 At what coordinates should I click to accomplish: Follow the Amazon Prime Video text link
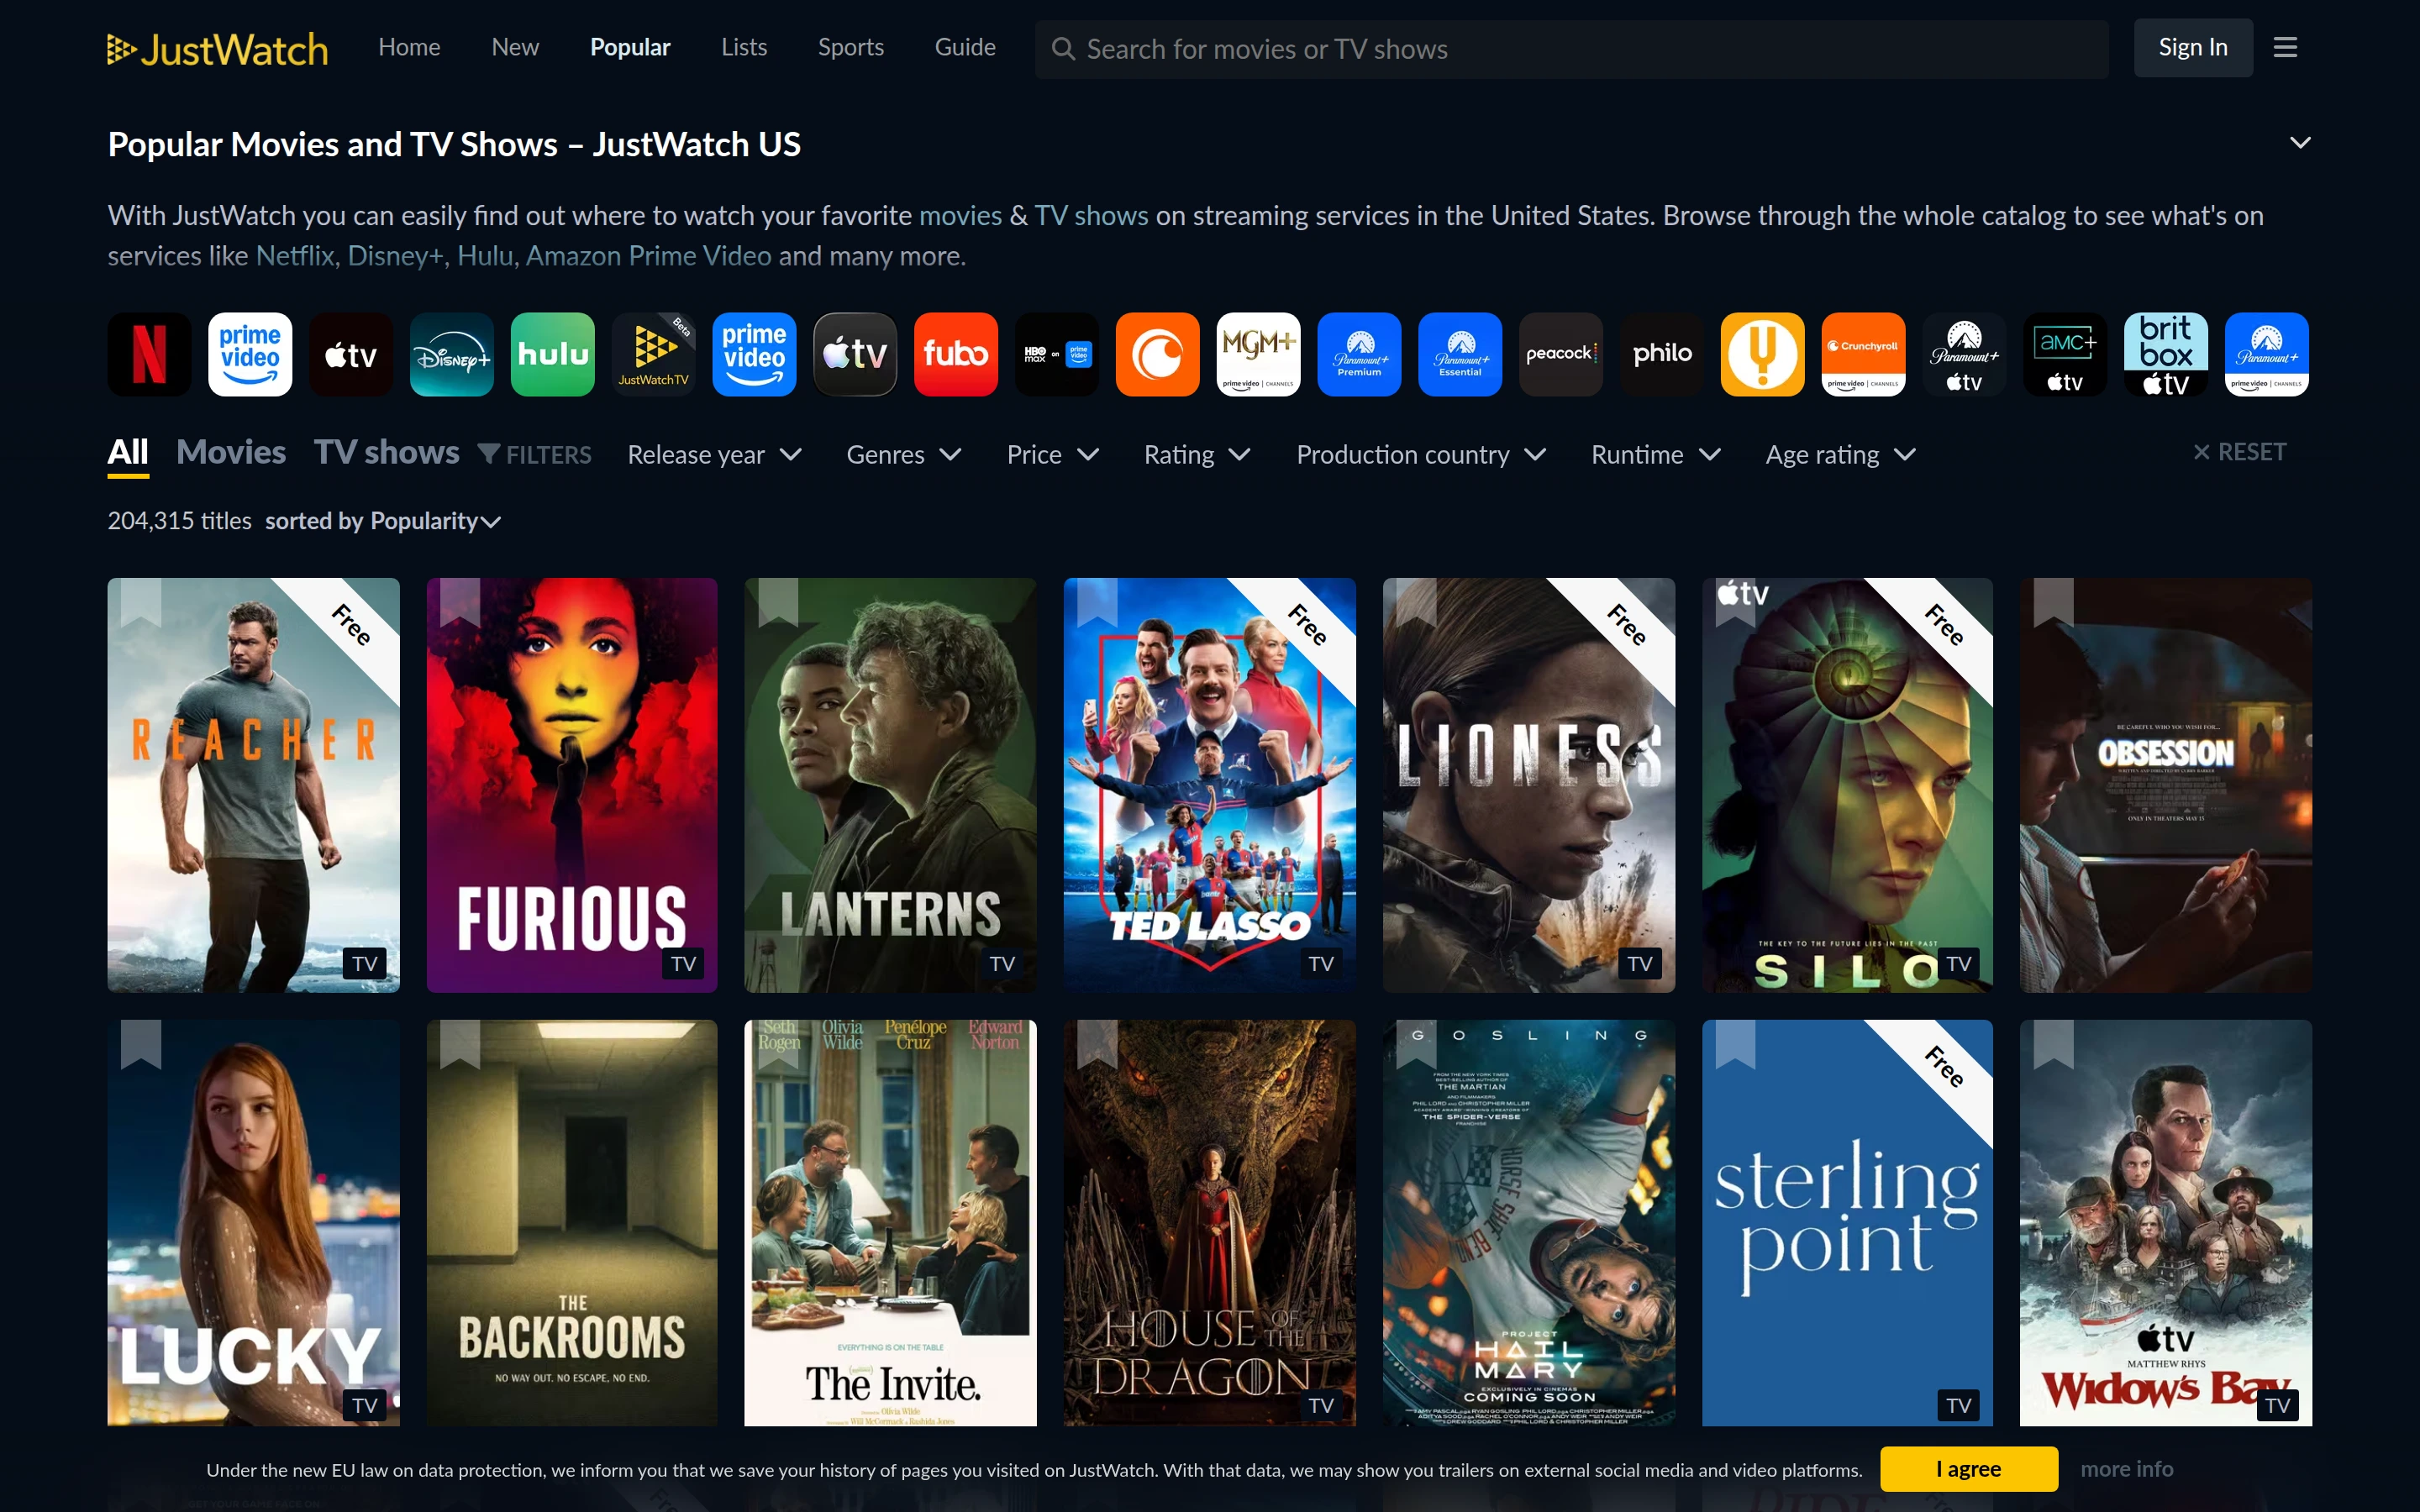click(649, 256)
